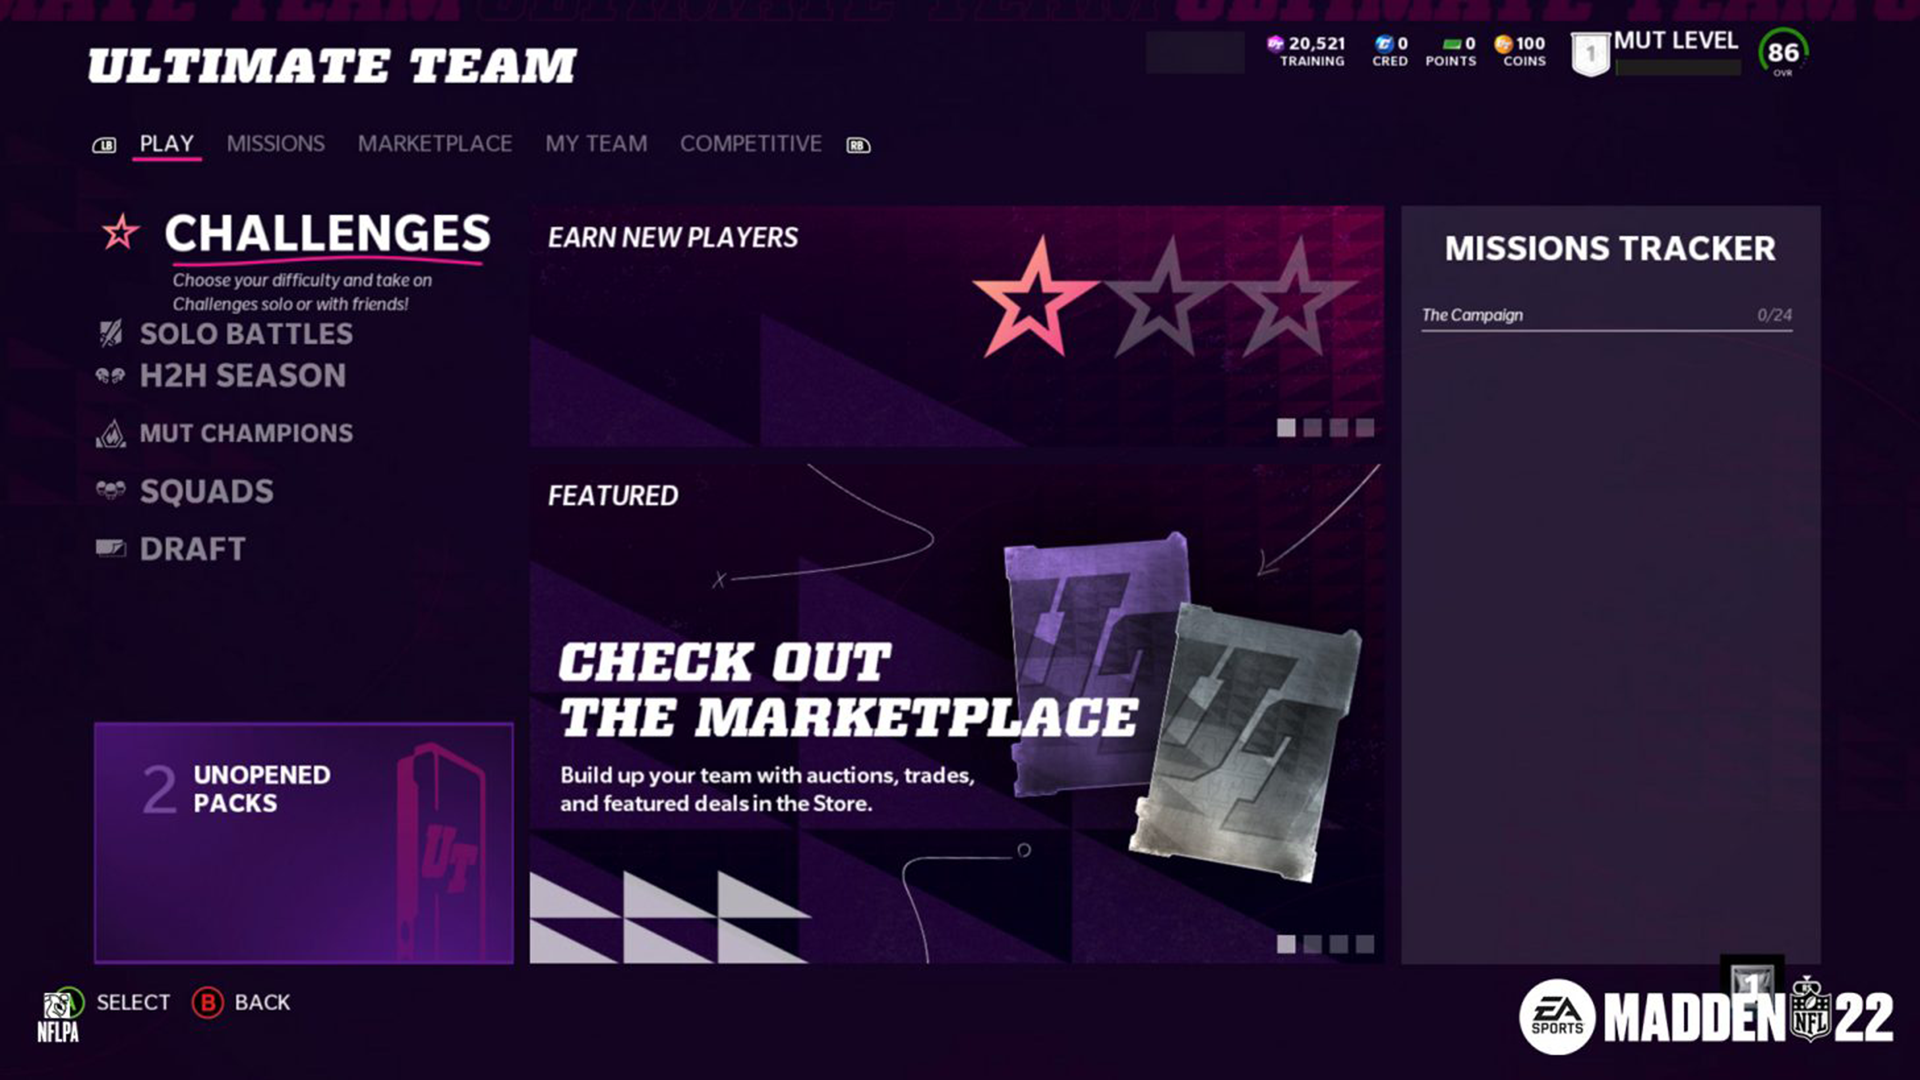This screenshot has height=1080, width=1920.
Task: Select the Check Out The Marketplace banner
Action: click(957, 713)
